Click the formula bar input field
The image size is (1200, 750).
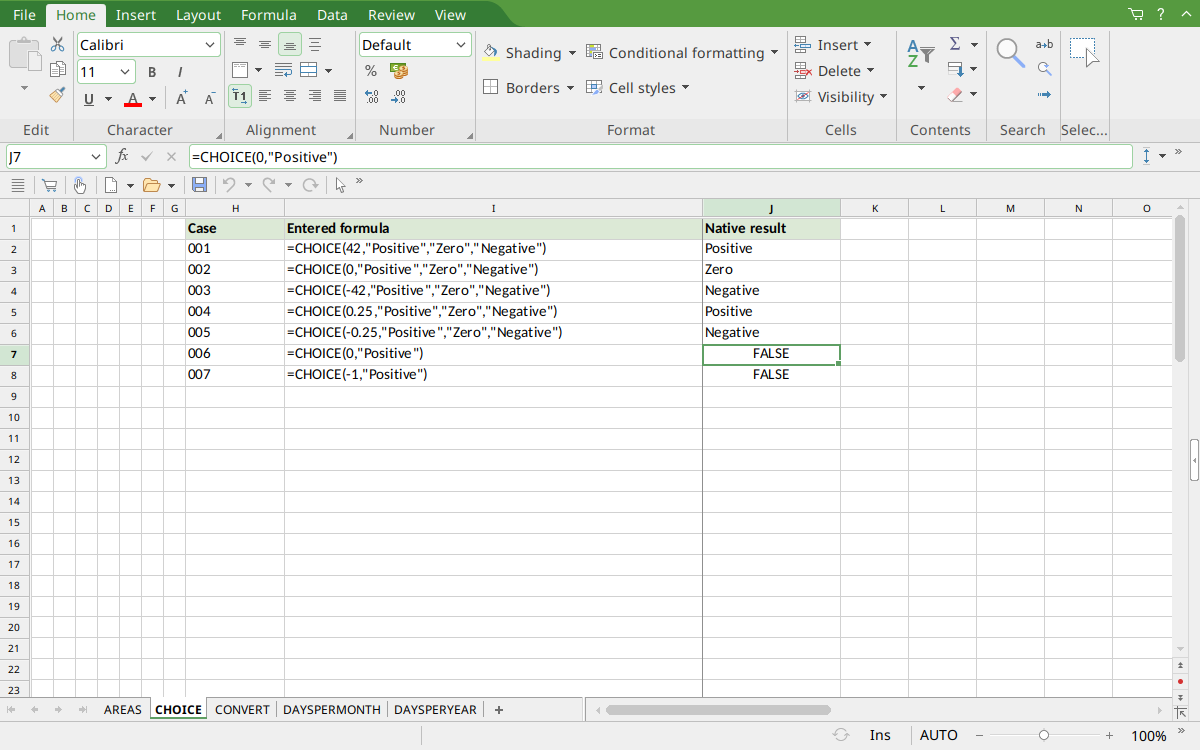click(x=660, y=157)
